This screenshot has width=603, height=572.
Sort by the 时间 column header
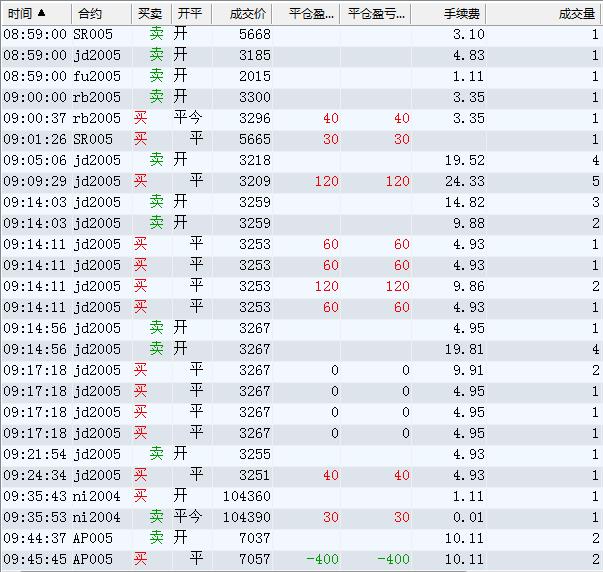(36, 14)
